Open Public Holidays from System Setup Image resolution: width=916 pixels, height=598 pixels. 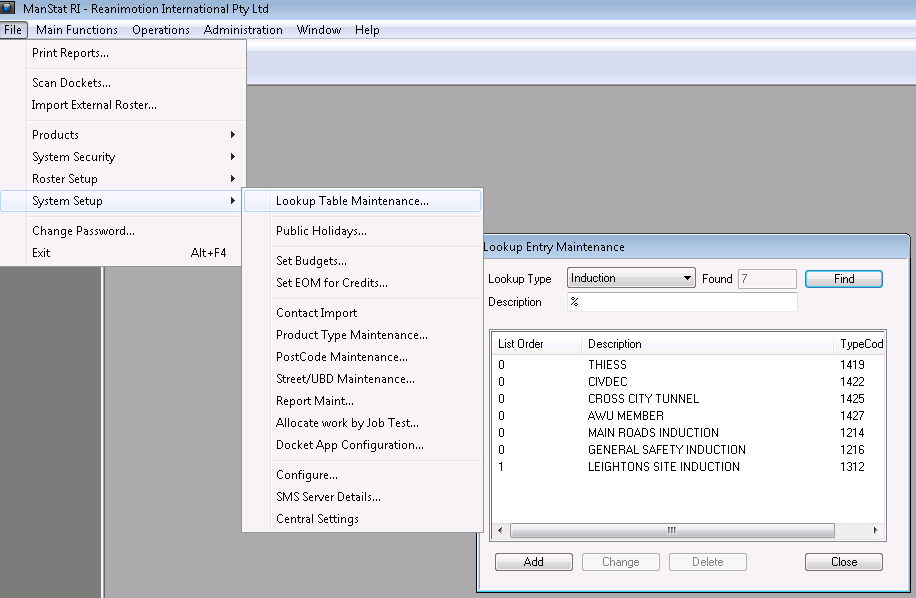click(x=321, y=231)
